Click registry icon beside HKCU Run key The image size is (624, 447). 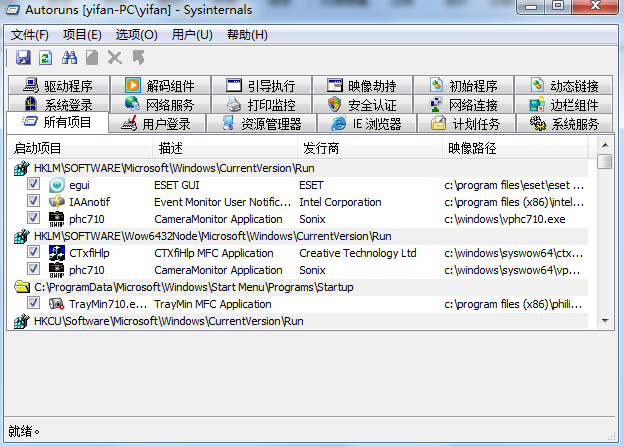(22, 321)
